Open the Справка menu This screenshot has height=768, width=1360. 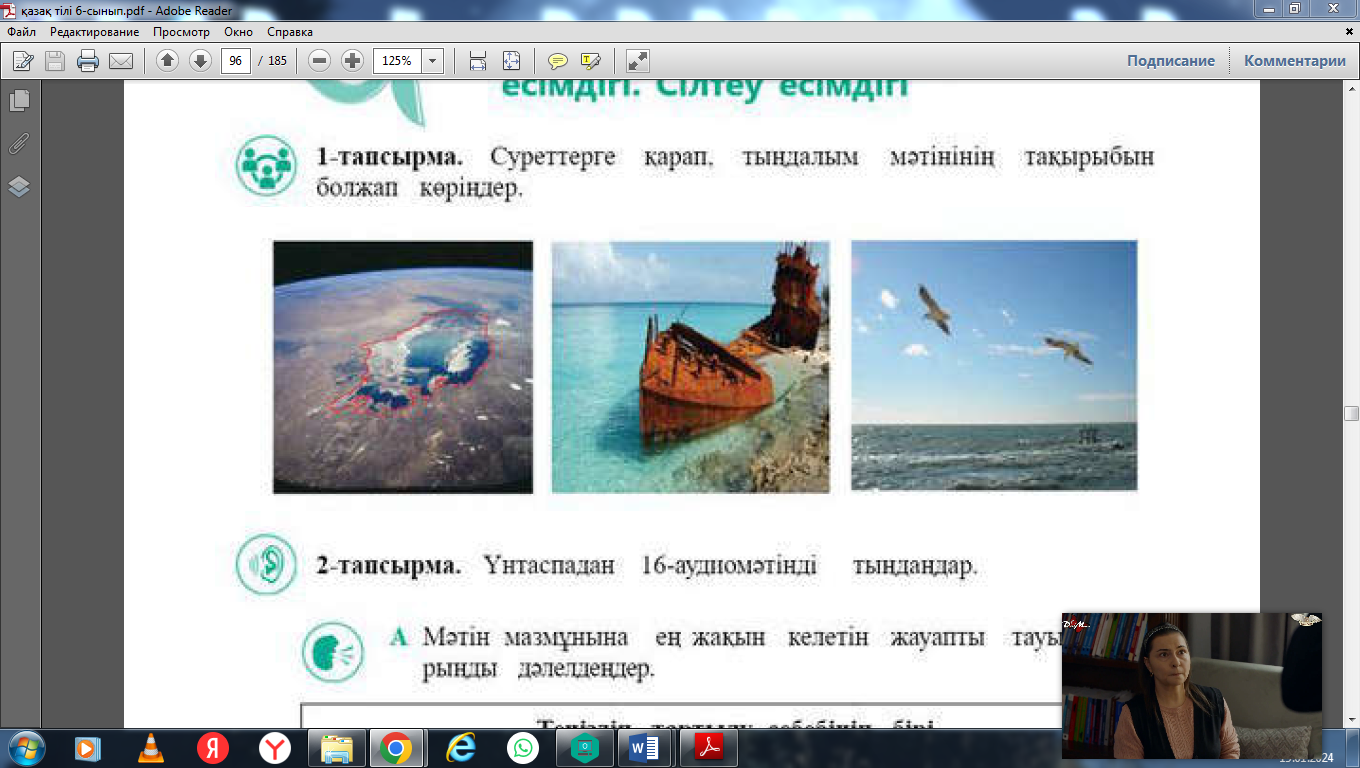pos(290,32)
